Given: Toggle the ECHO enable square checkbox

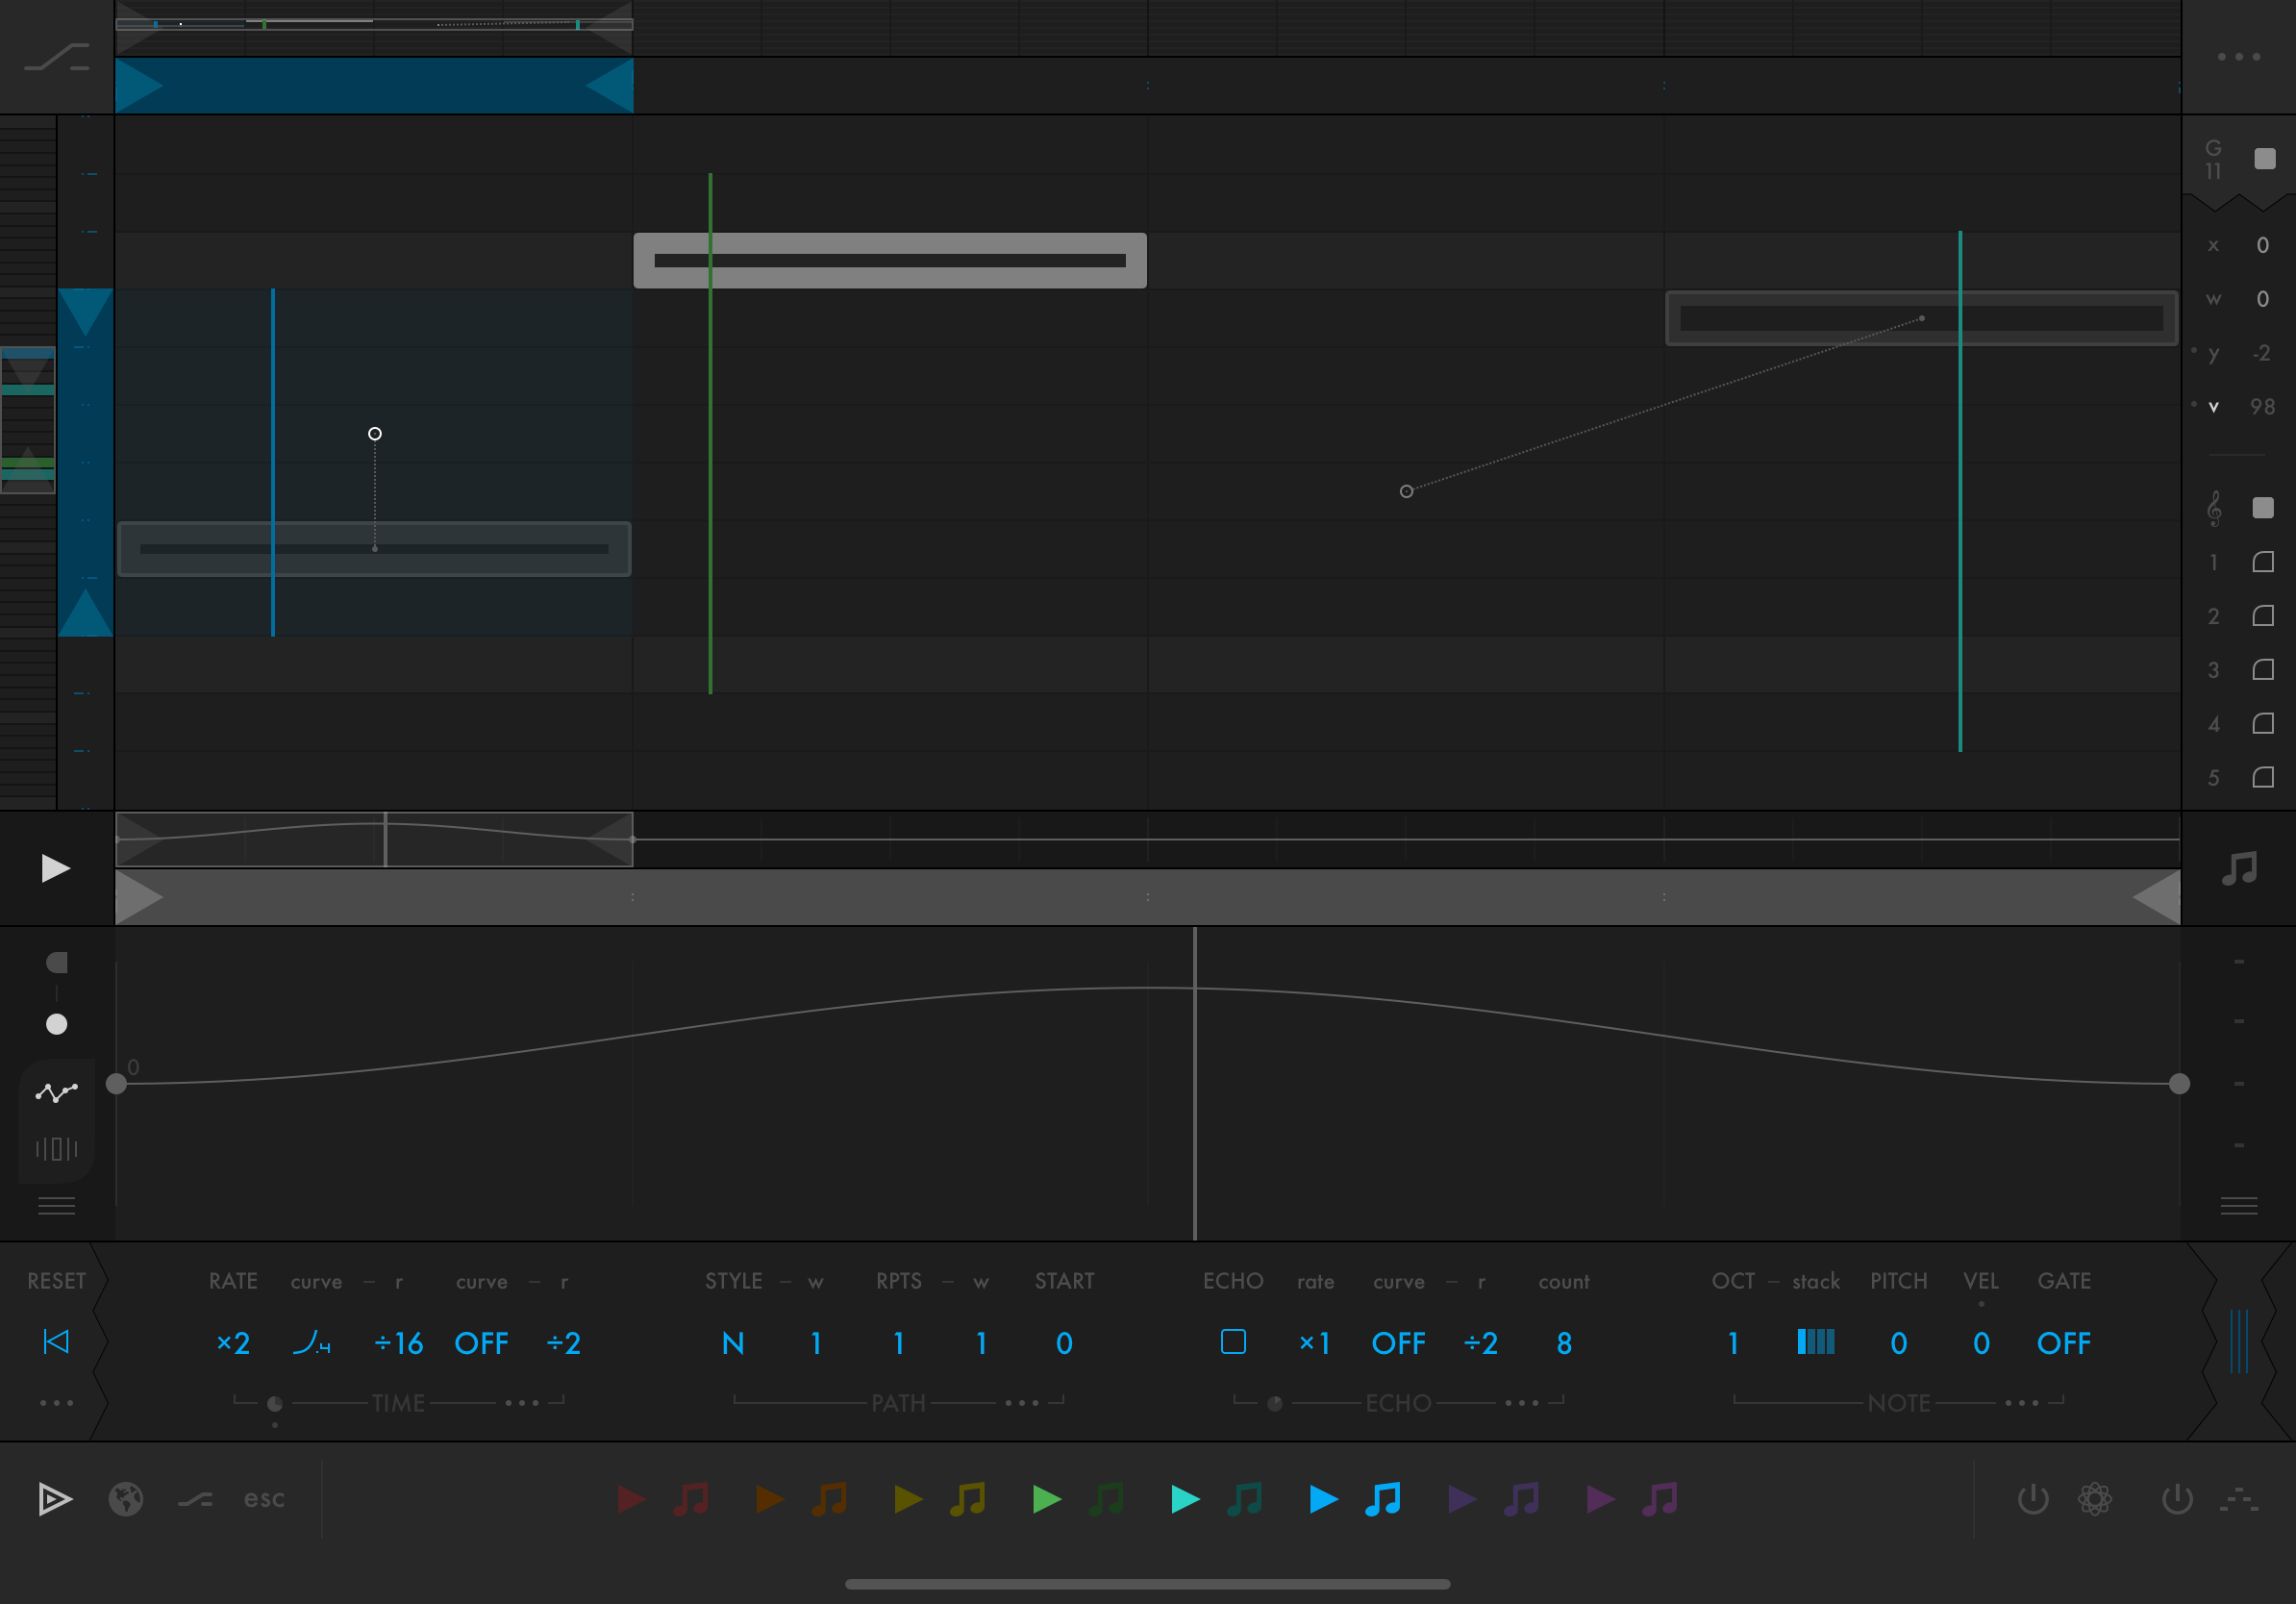Looking at the screenshot, I should pos(1233,1342).
